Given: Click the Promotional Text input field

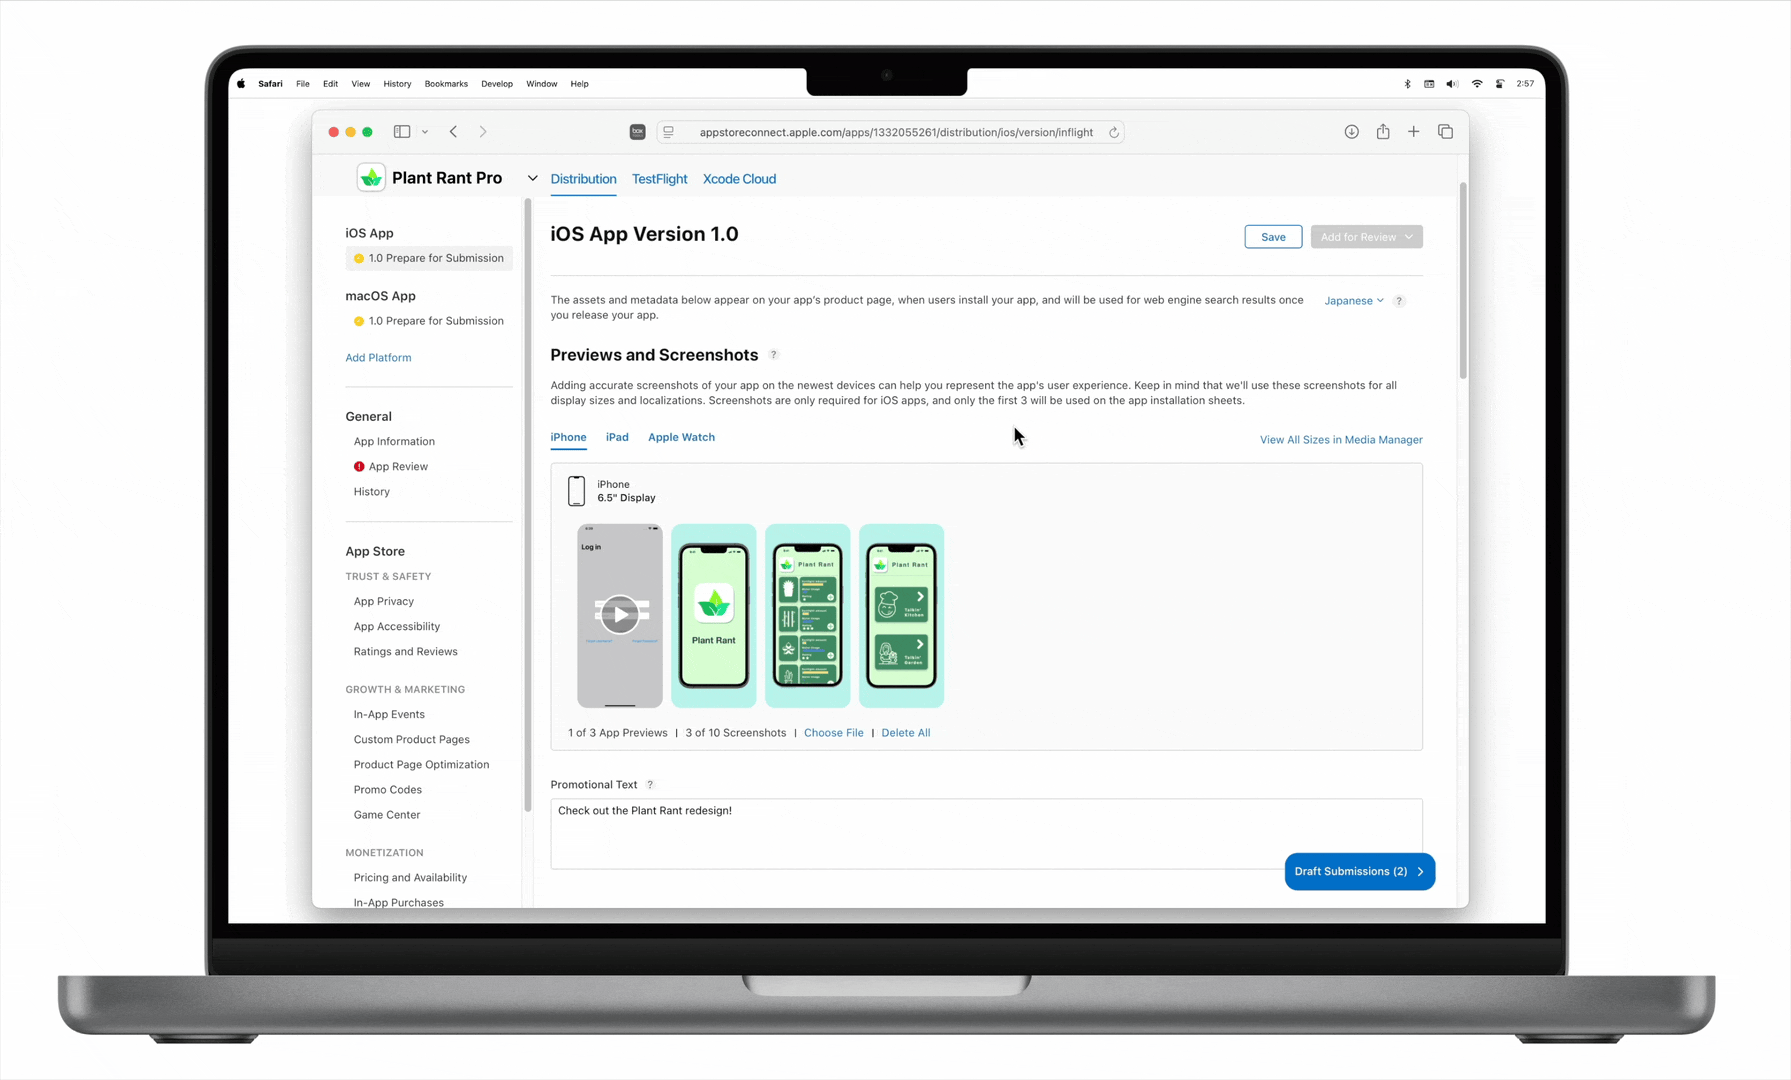Looking at the screenshot, I should click(x=986, y=833).
